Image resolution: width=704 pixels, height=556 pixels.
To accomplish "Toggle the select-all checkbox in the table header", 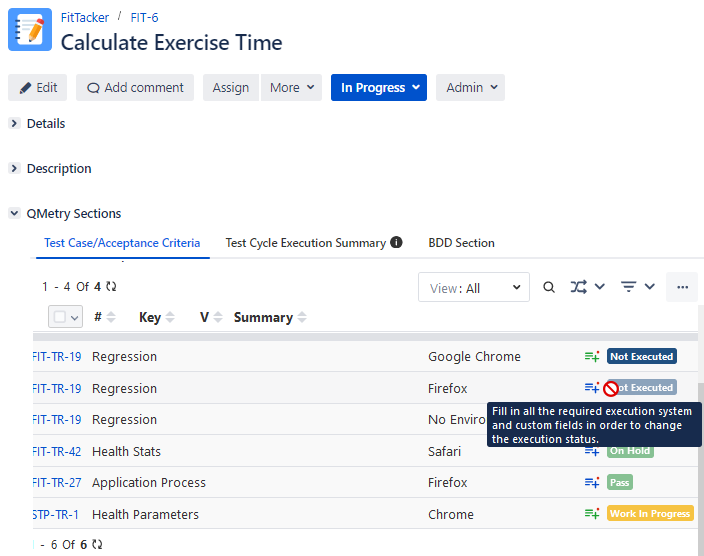I will pyautogui.click(x=60, y=317).
